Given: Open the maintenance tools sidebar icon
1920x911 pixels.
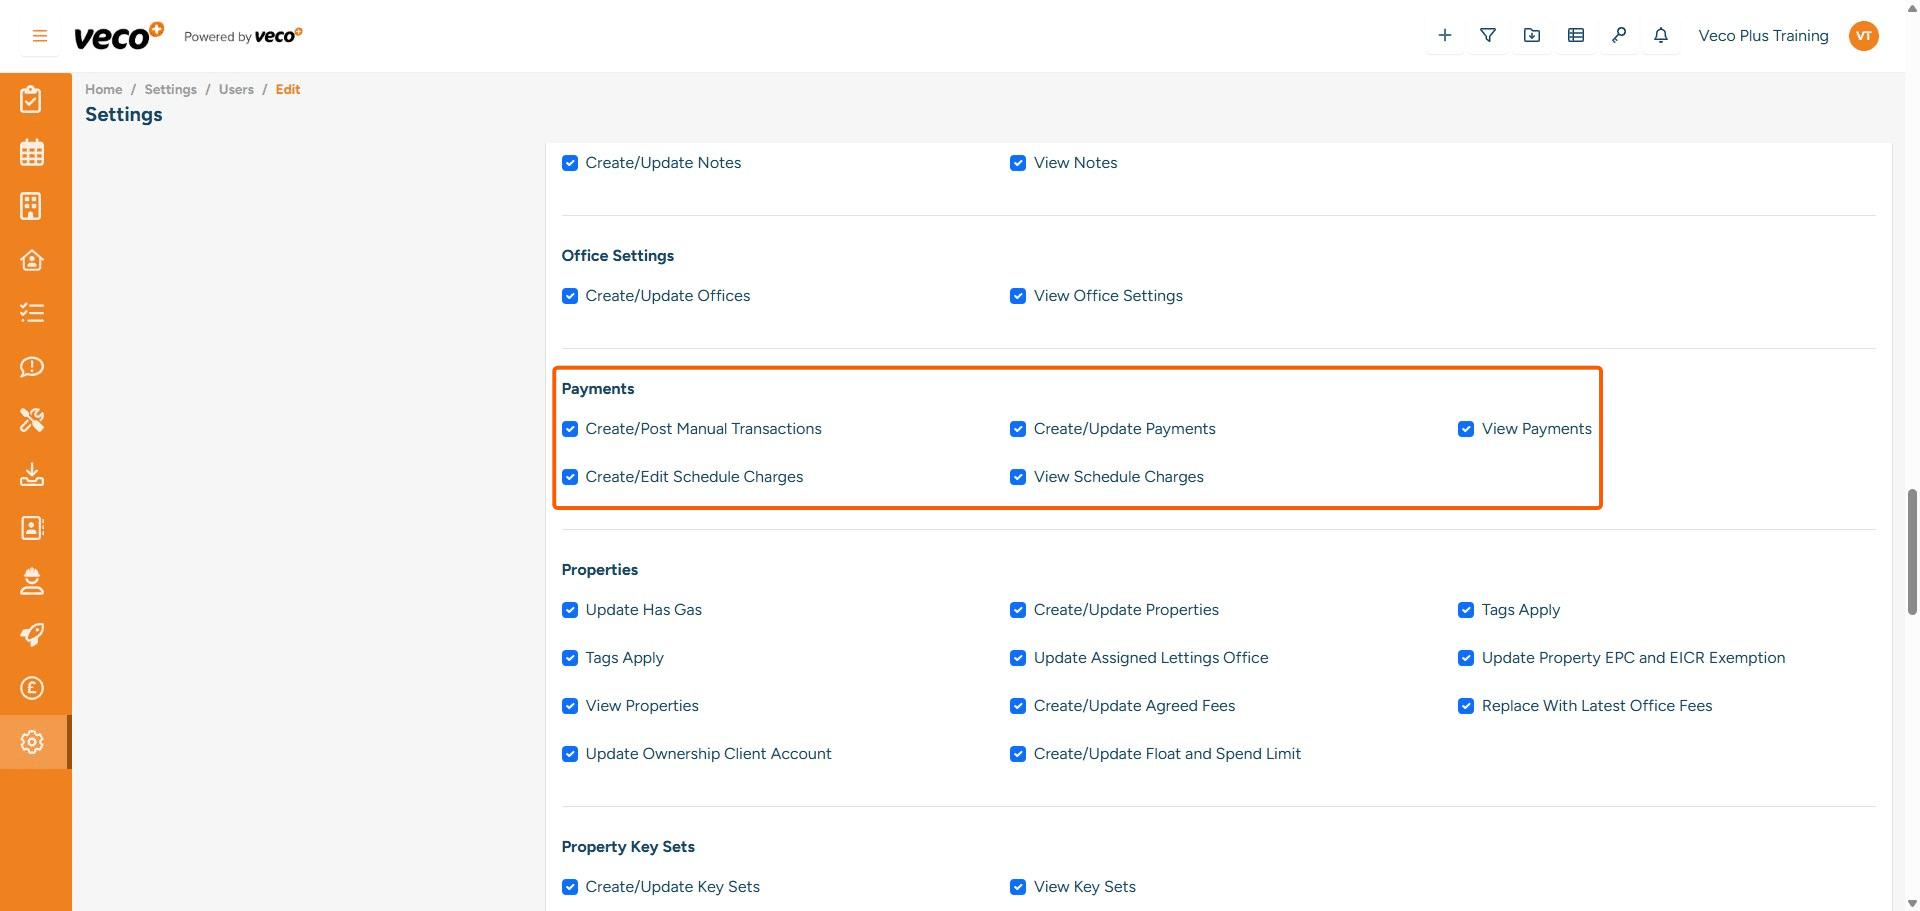Looking at the screenshot, I should tap(32, 420).
